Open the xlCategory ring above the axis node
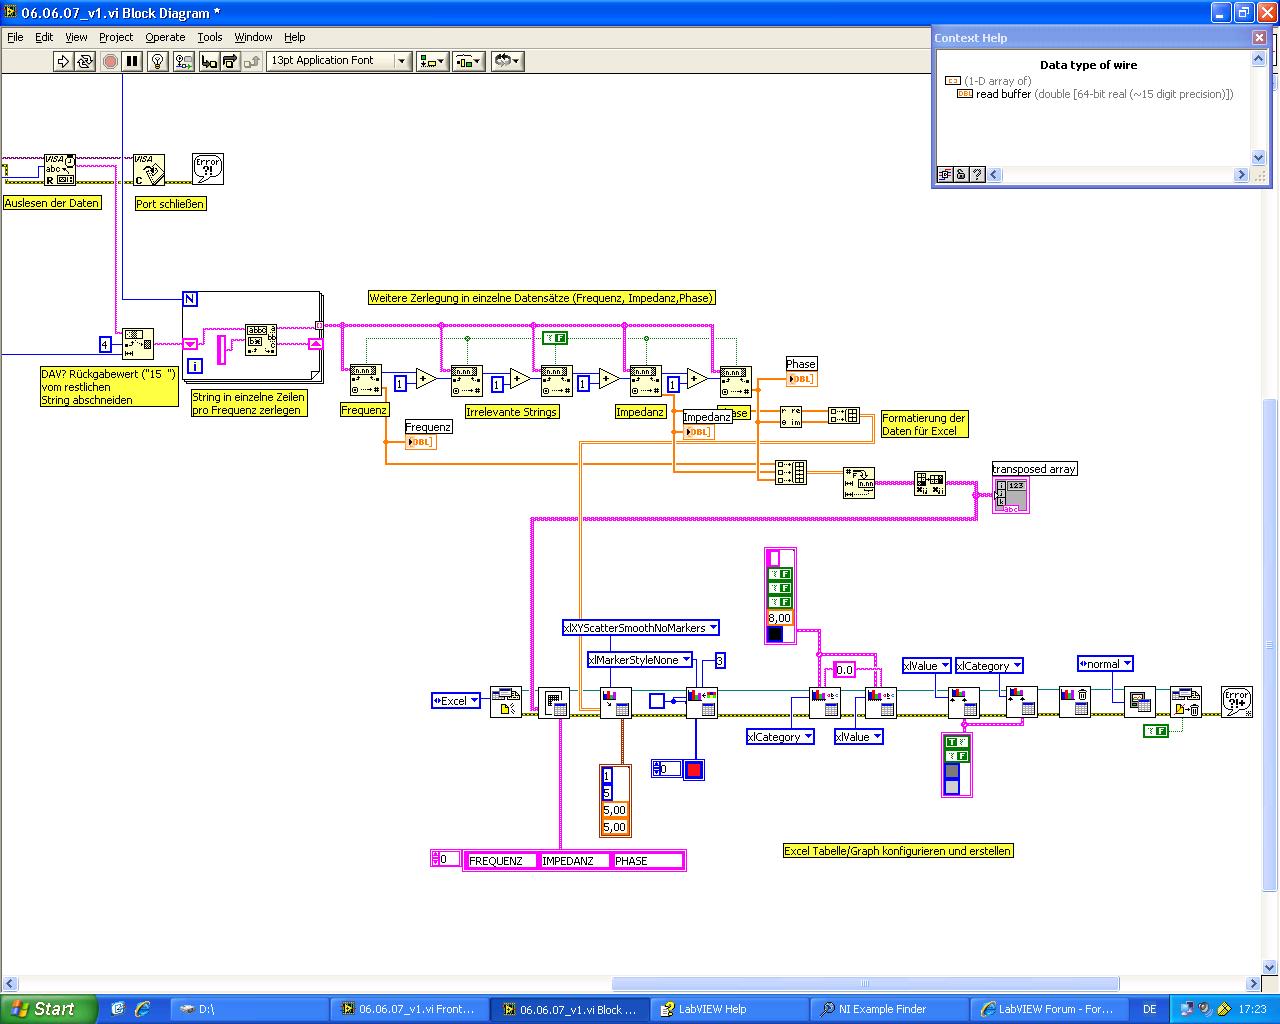 point(989,666)
